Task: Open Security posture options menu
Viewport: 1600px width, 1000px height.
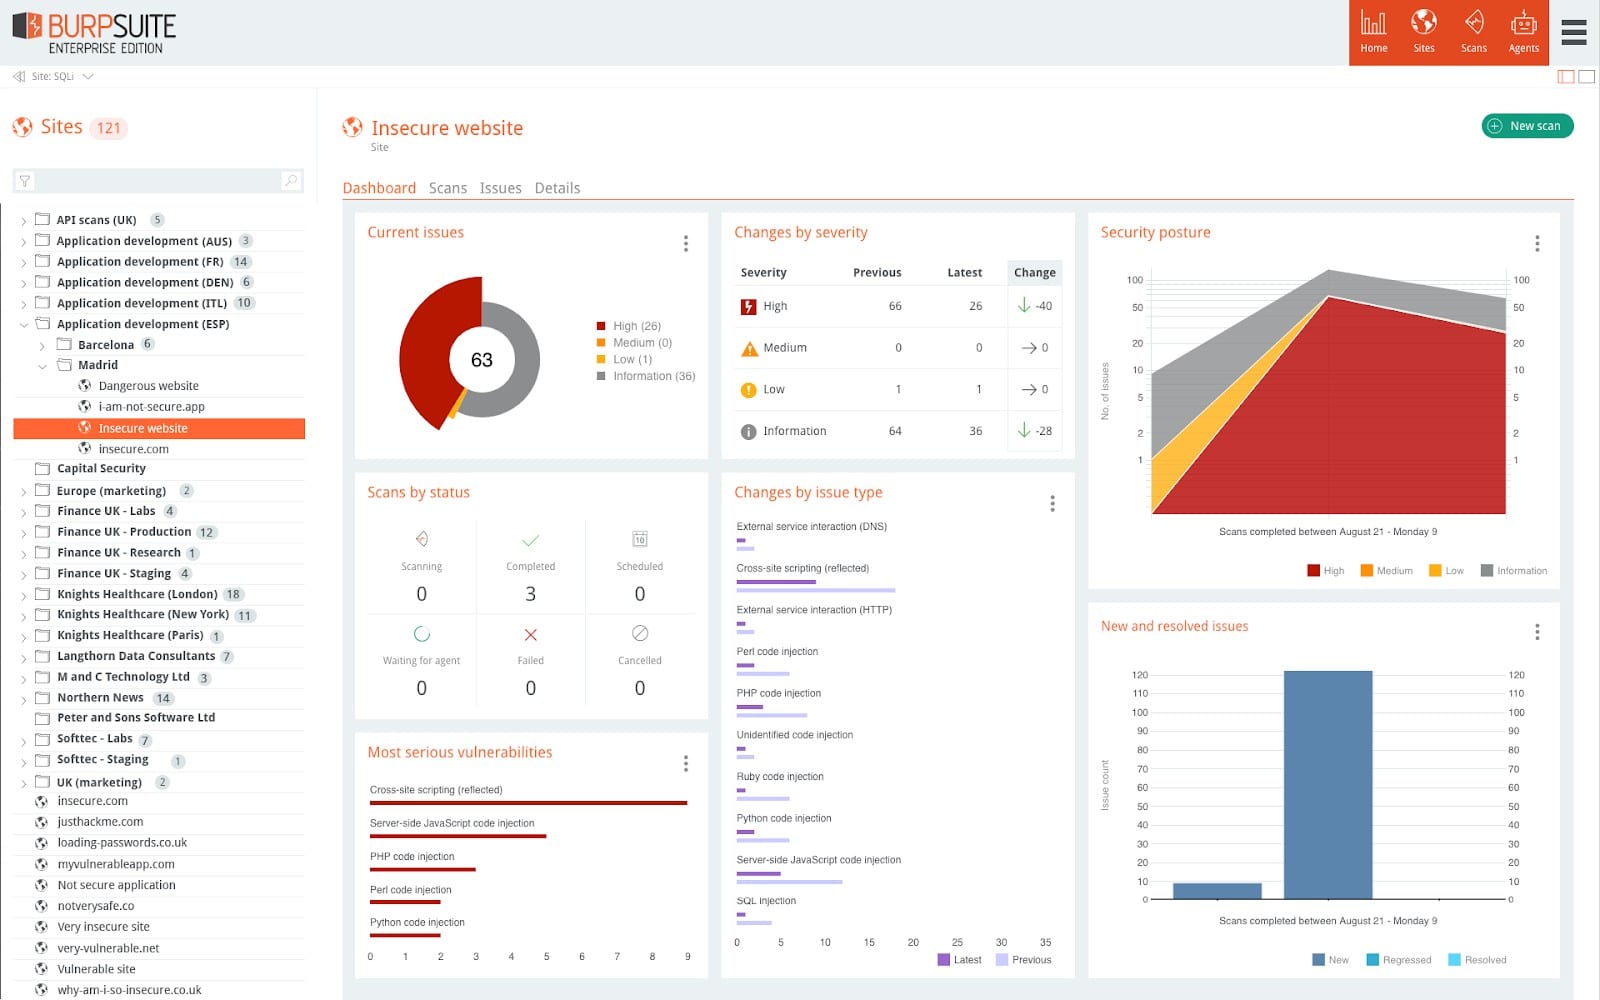Action: tap(1537, 243)
